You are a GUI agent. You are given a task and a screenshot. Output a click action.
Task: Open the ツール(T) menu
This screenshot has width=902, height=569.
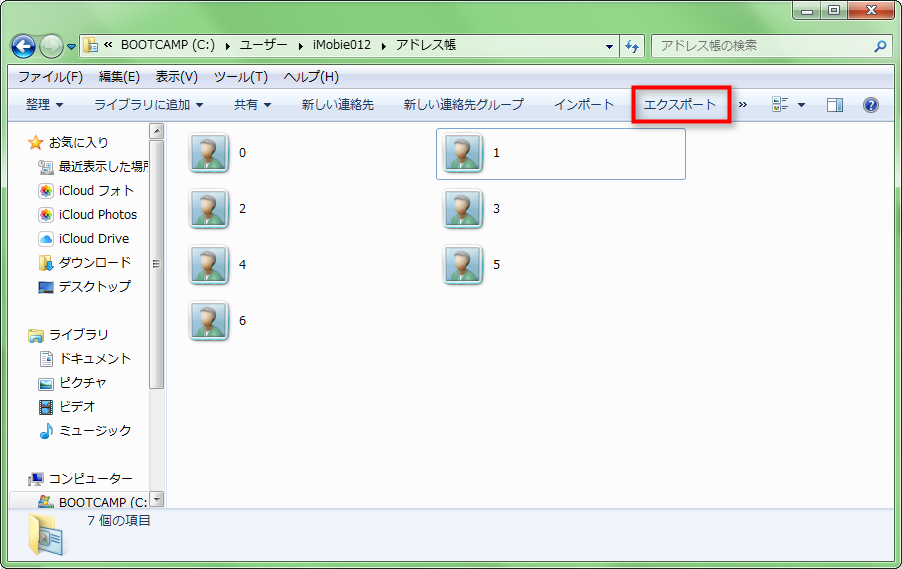pos(240,77)
